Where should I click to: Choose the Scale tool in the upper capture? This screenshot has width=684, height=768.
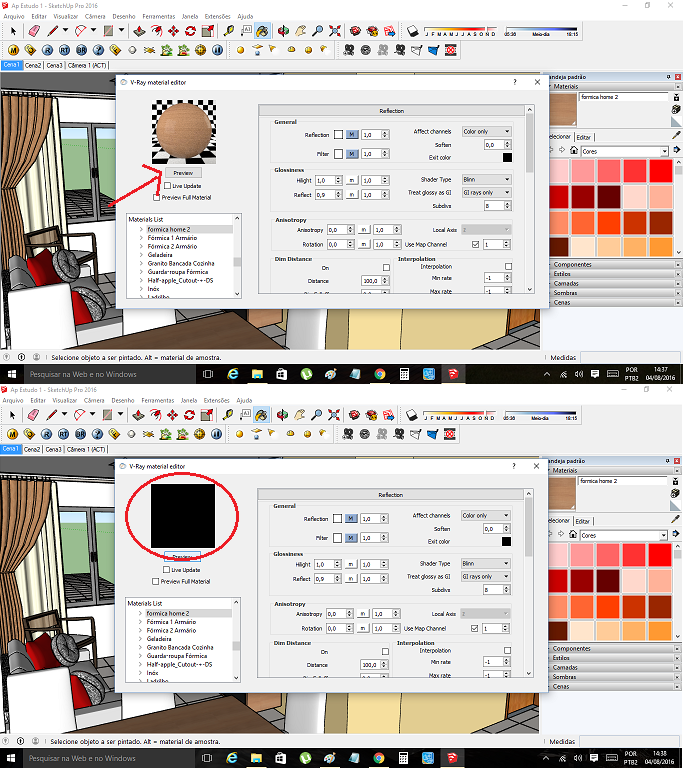[208, 31]
